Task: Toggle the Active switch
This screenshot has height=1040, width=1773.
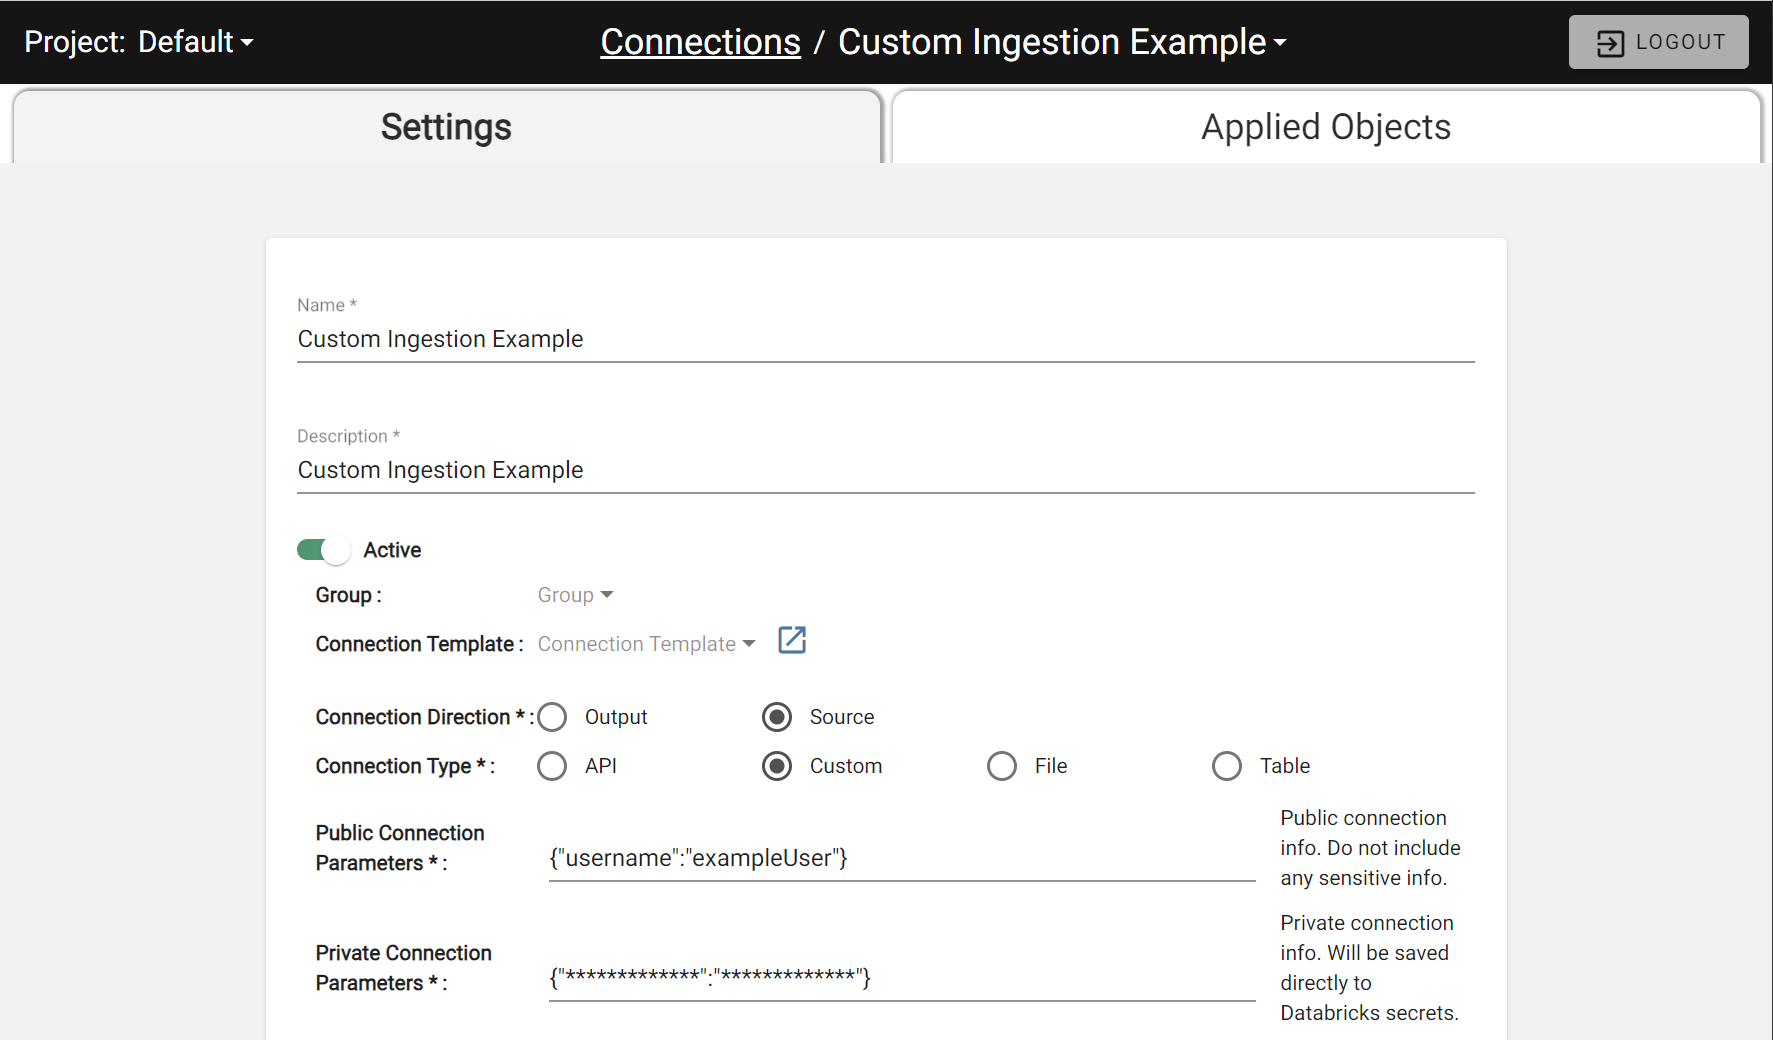Action: [323, 550]
